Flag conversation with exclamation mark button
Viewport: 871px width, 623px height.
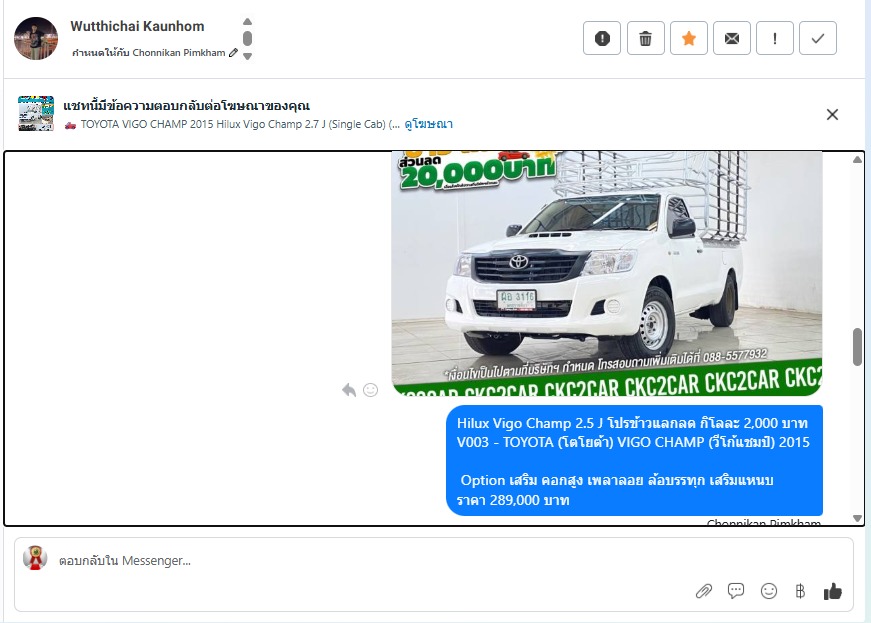coord(775,38)
